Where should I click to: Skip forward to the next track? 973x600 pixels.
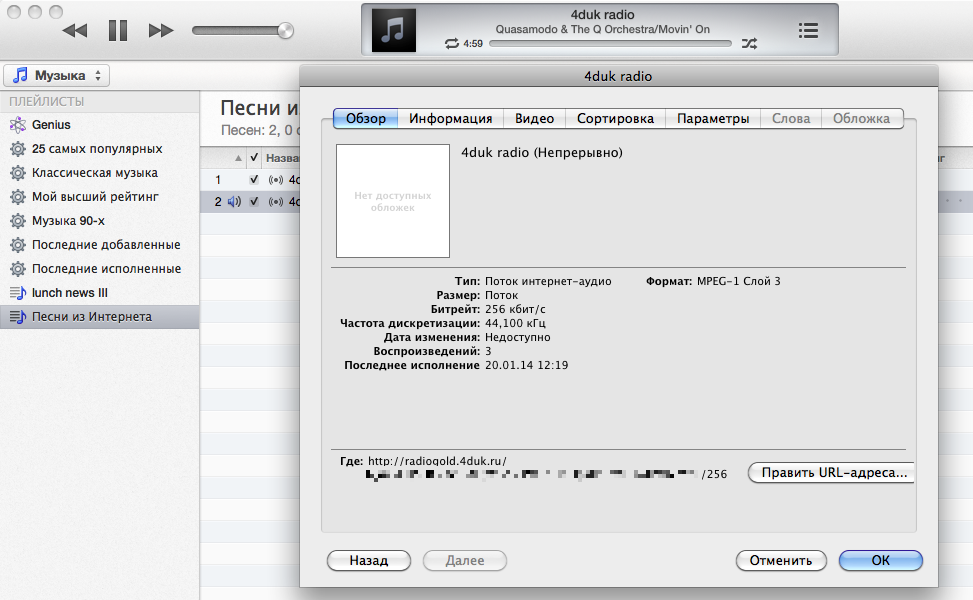tap(161, 31)
